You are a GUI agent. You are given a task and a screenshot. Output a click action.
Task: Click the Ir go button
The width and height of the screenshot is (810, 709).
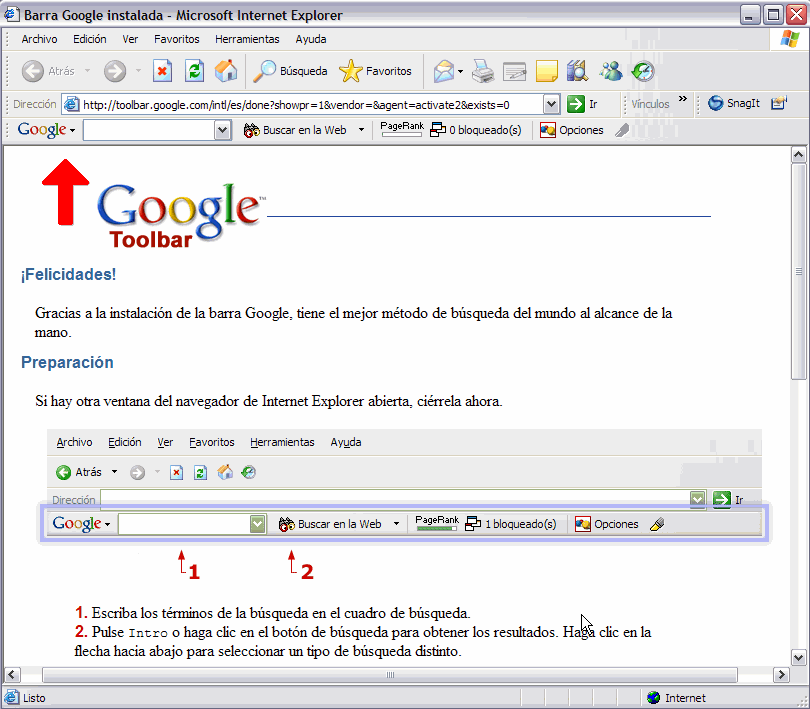pos(582,104)
